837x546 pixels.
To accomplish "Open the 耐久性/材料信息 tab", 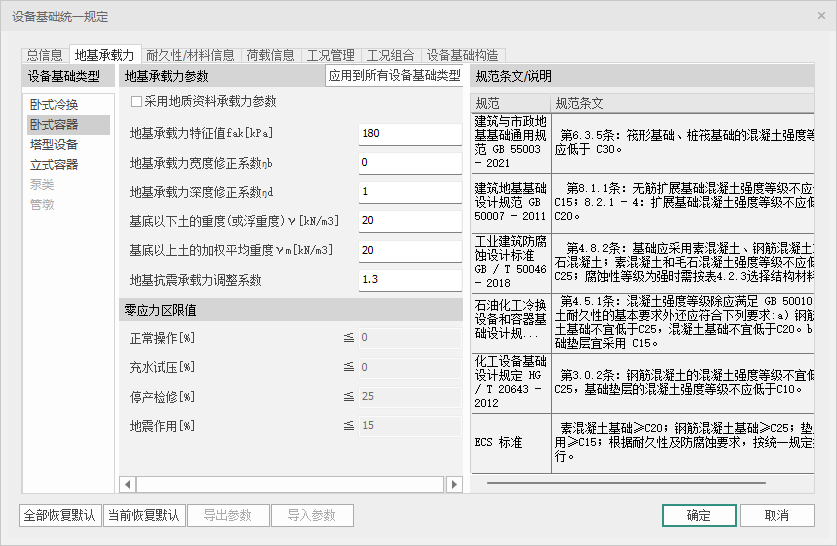I will (190, 55).
